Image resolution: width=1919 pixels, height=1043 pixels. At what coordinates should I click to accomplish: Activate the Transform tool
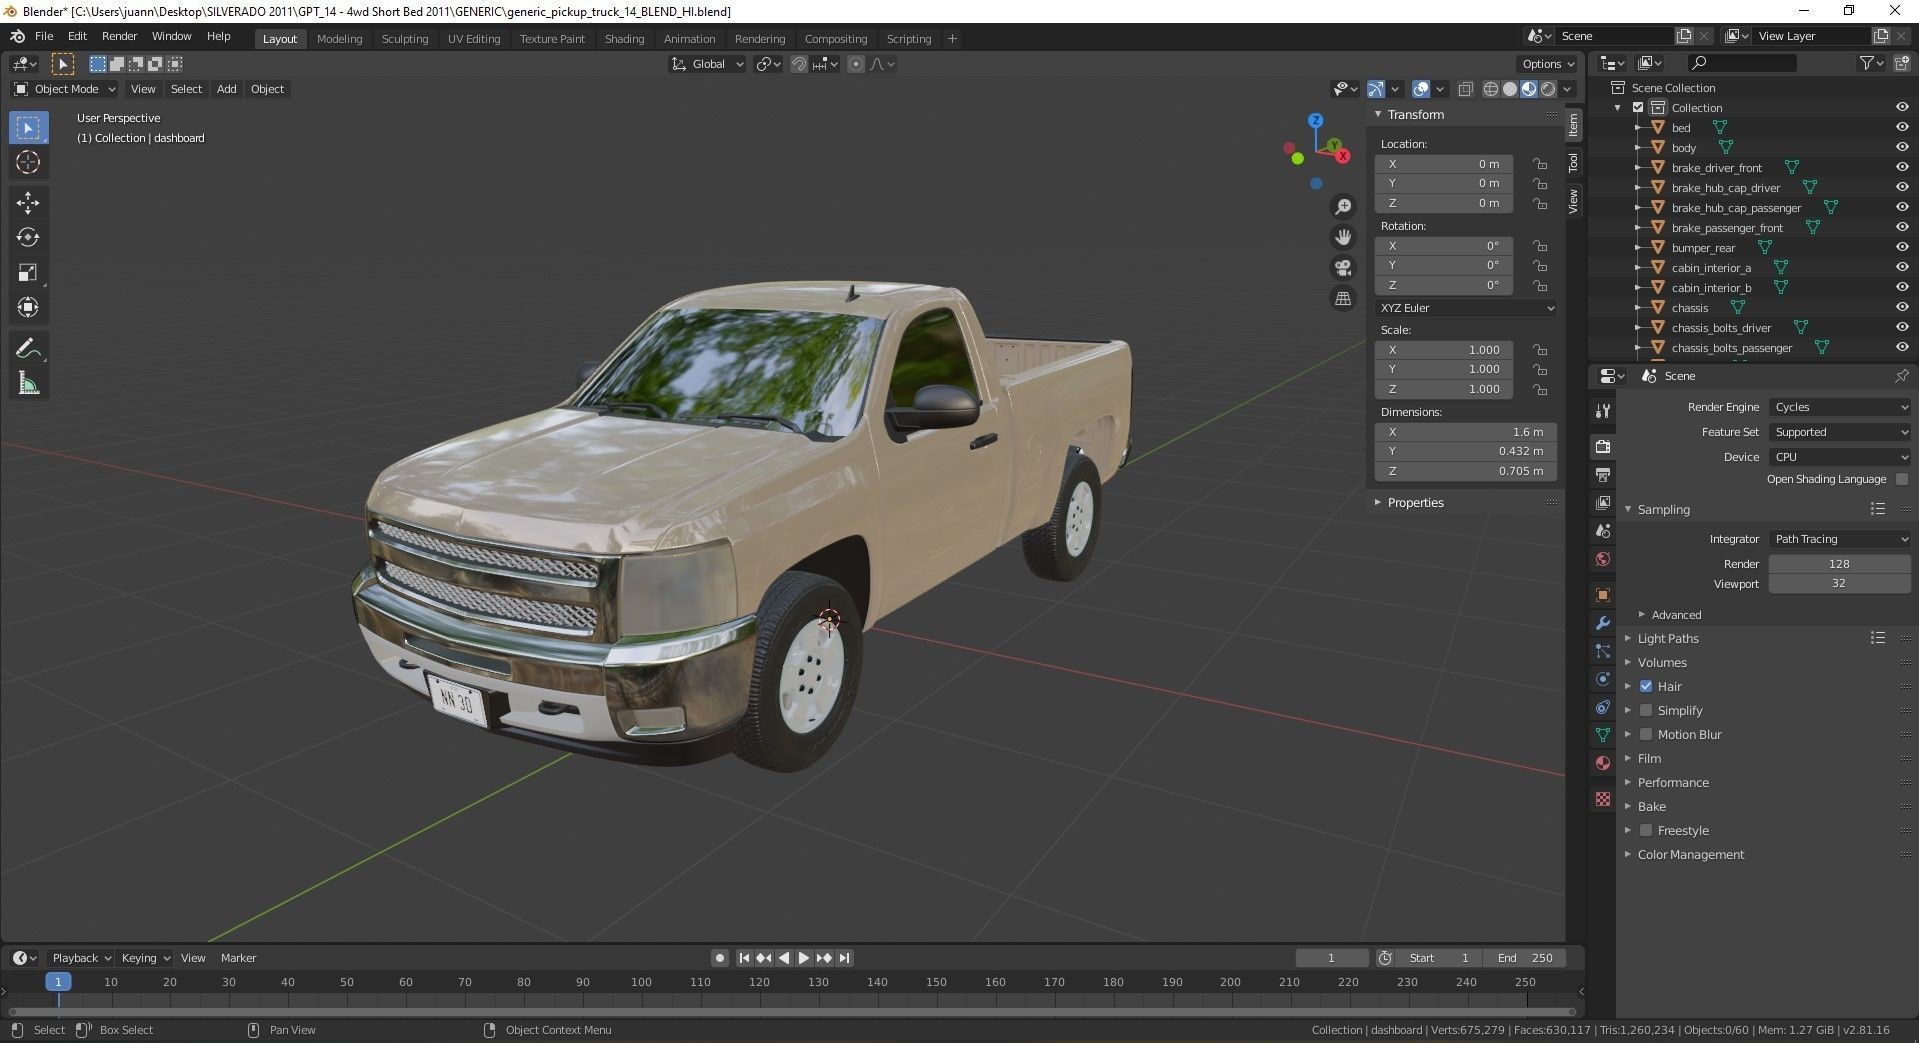28,308
